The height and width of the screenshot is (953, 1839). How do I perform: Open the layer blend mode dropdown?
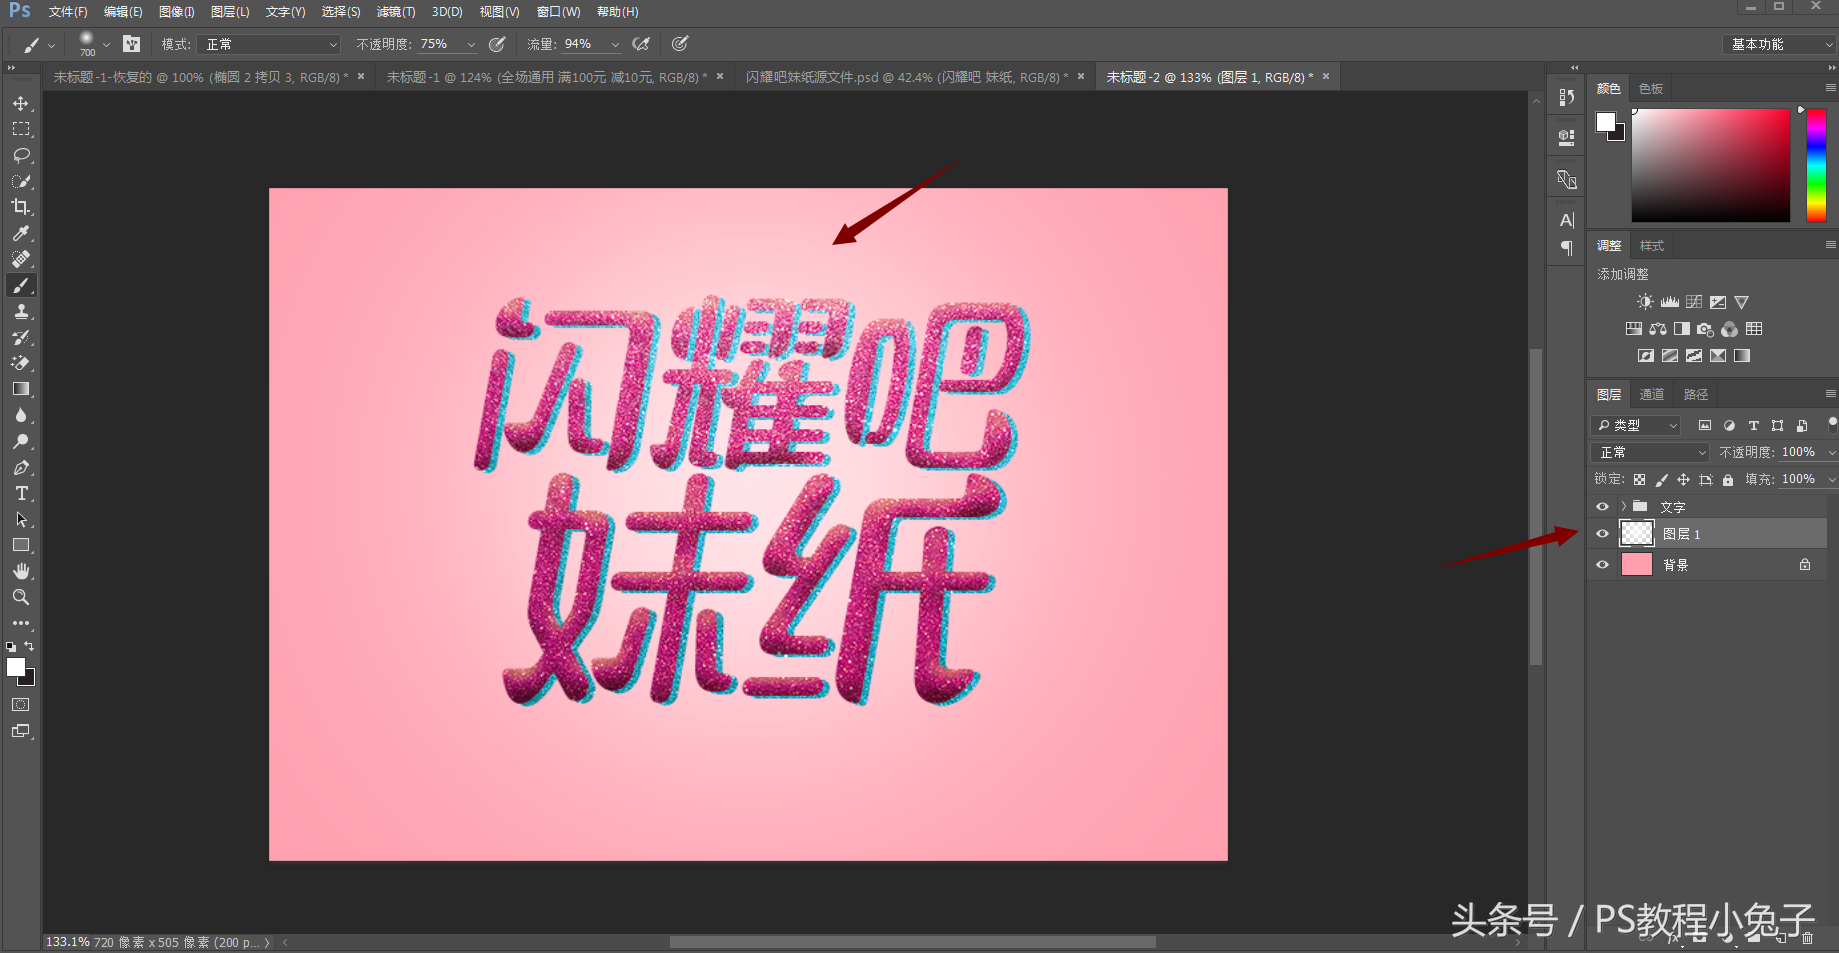(1649, 452)
